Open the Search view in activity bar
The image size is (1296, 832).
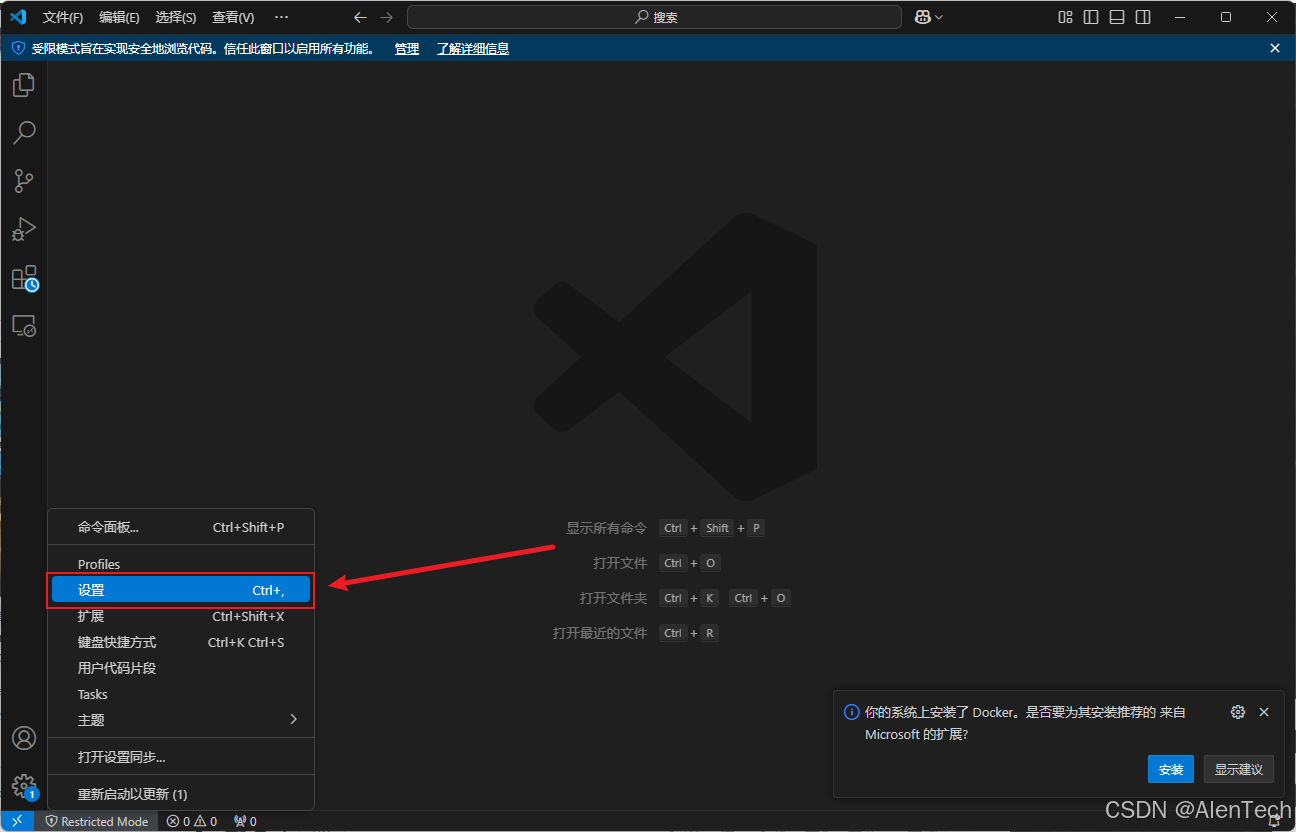pos(24,132)
